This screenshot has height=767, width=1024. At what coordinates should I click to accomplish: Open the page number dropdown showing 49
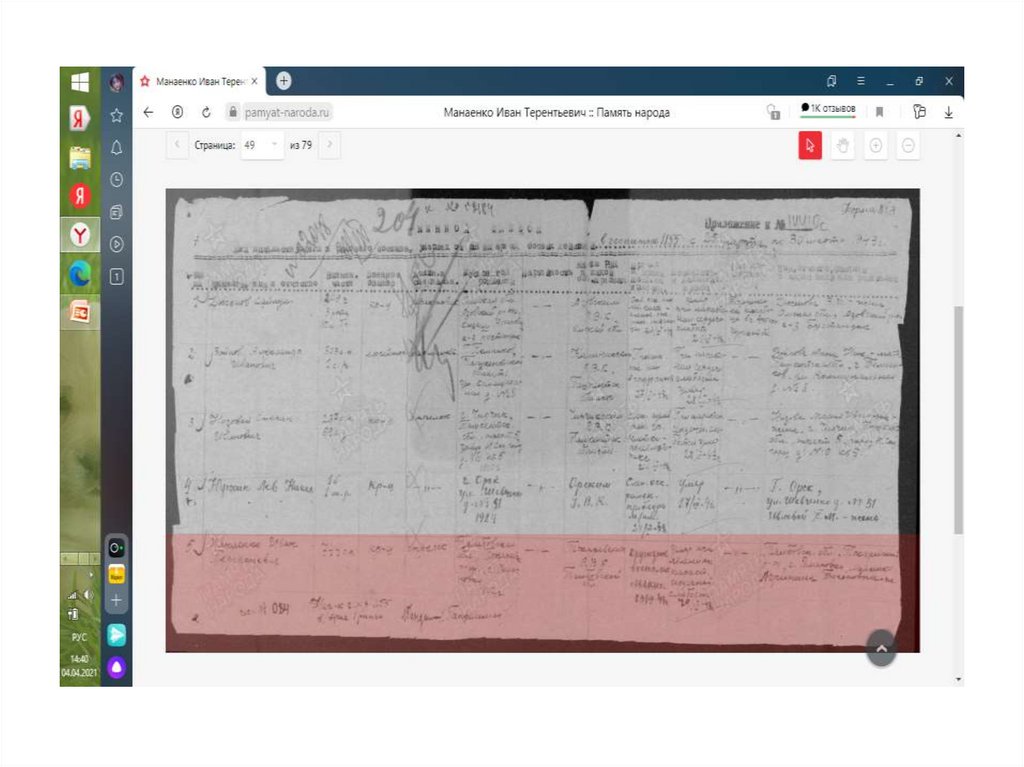coord(261,145)
